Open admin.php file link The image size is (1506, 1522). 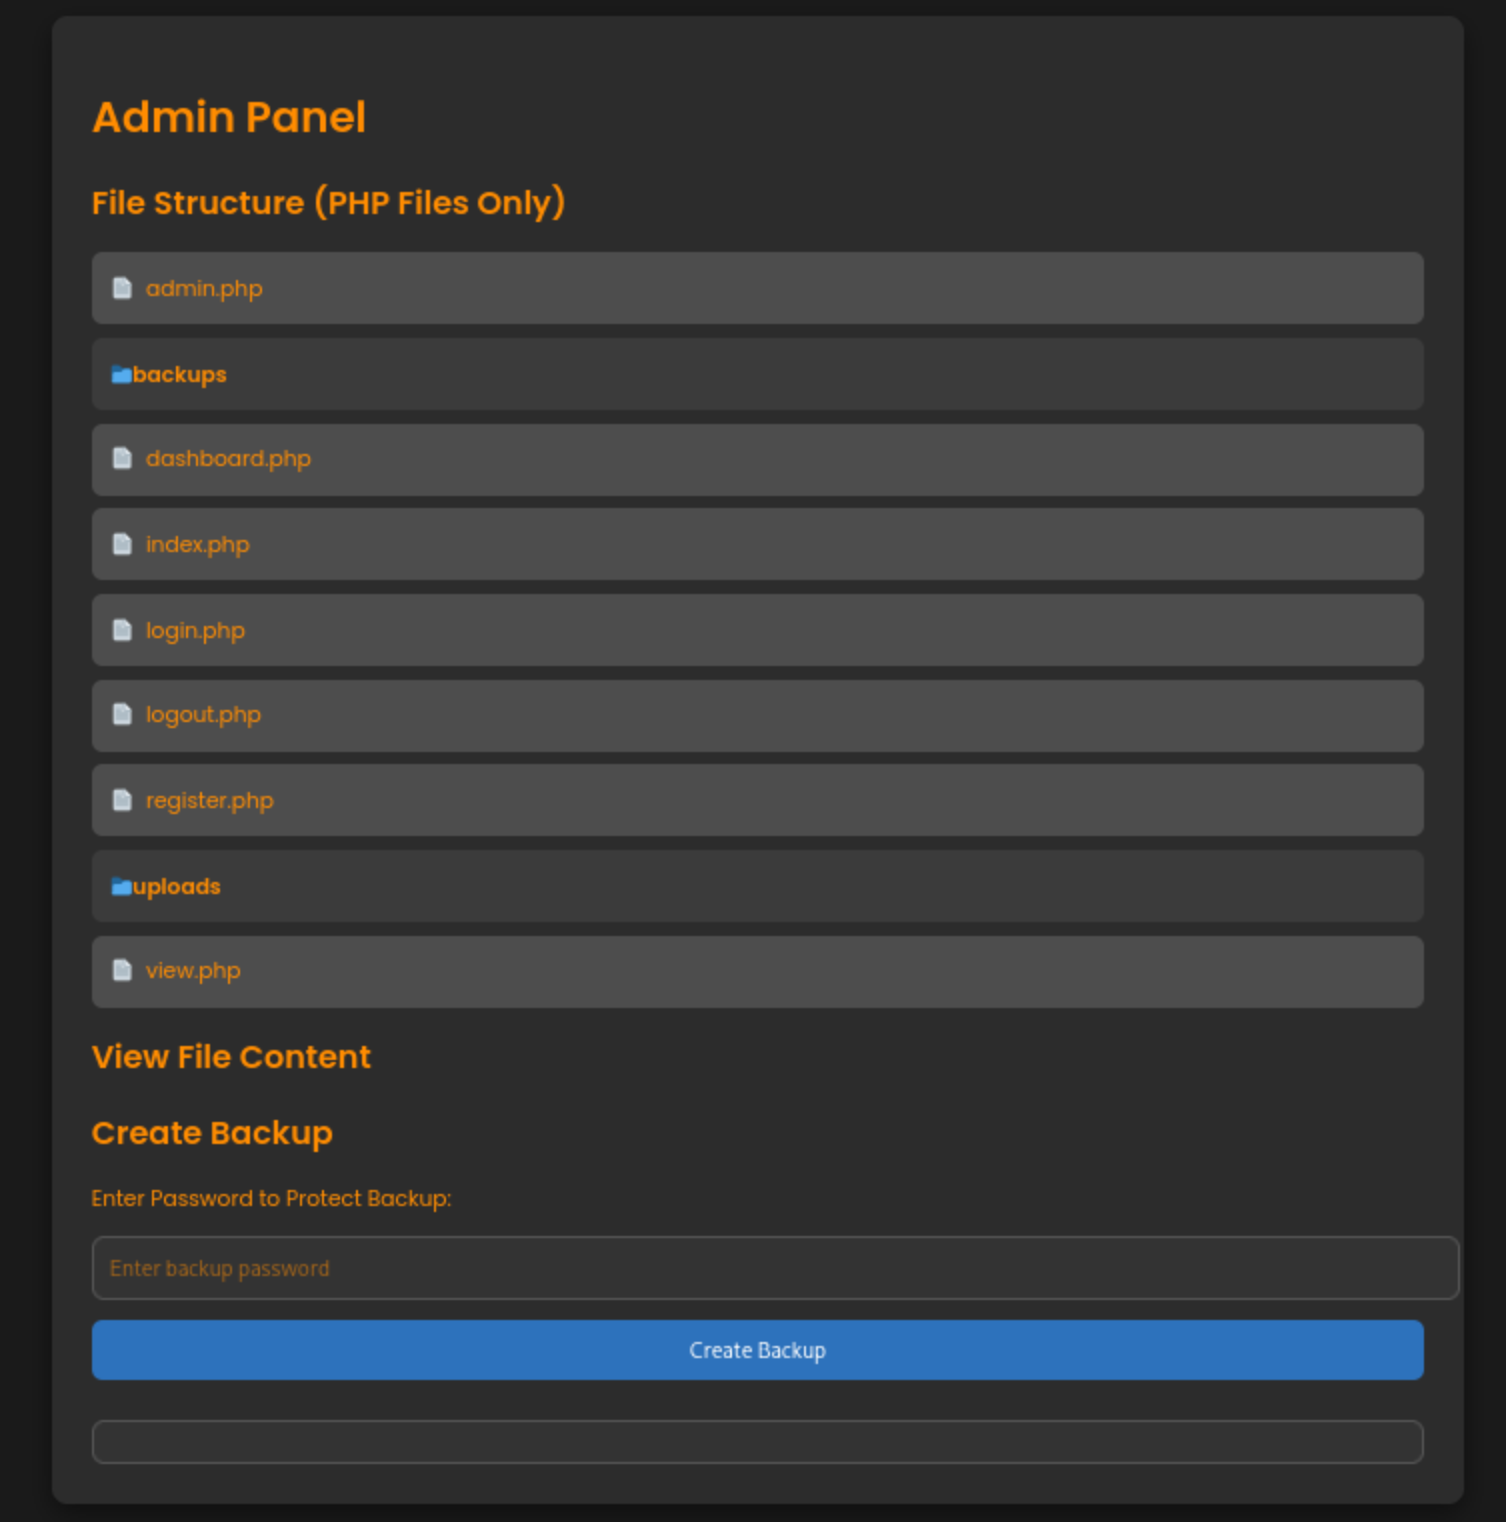(x=204, y=289)
